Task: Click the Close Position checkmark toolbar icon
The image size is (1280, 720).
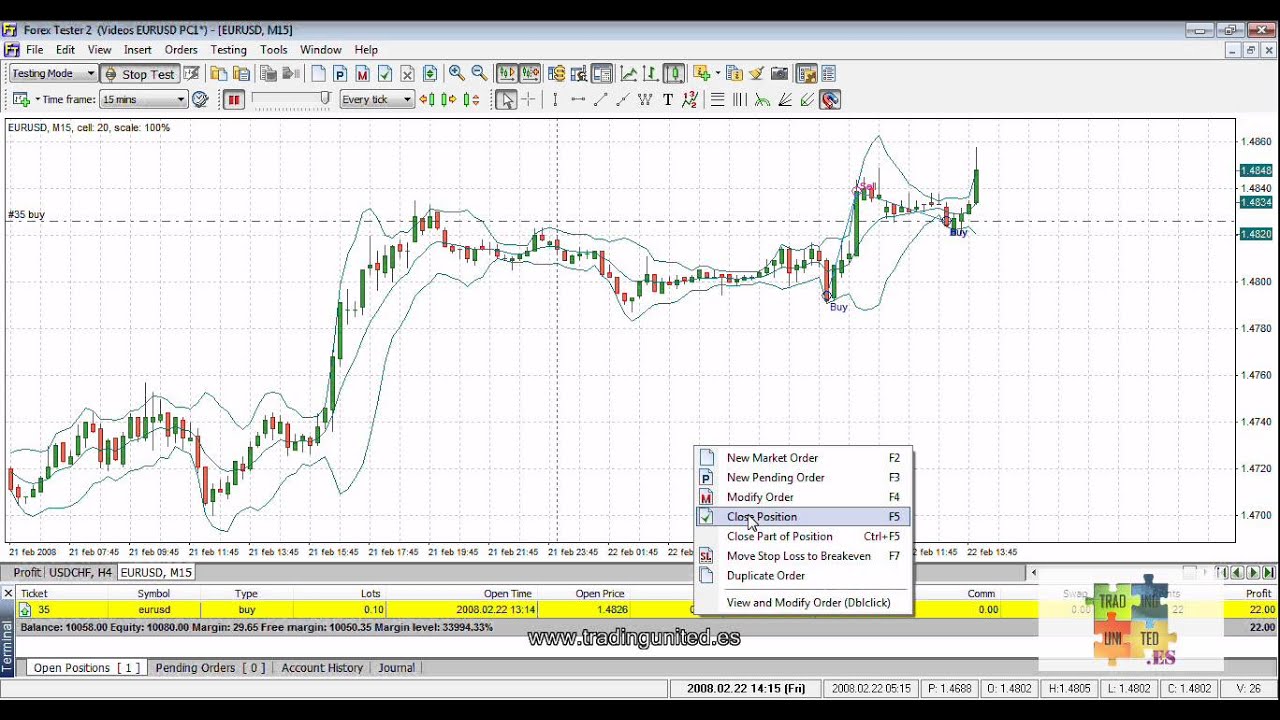Action: (x=384, y=73)
